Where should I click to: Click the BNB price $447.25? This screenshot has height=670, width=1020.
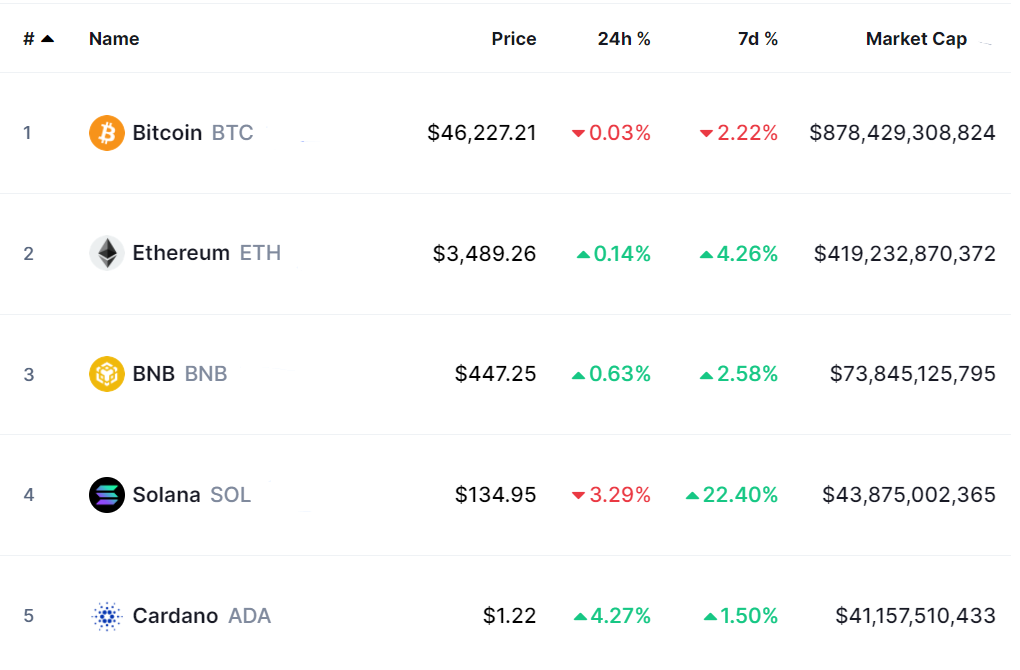coord(495,374)
